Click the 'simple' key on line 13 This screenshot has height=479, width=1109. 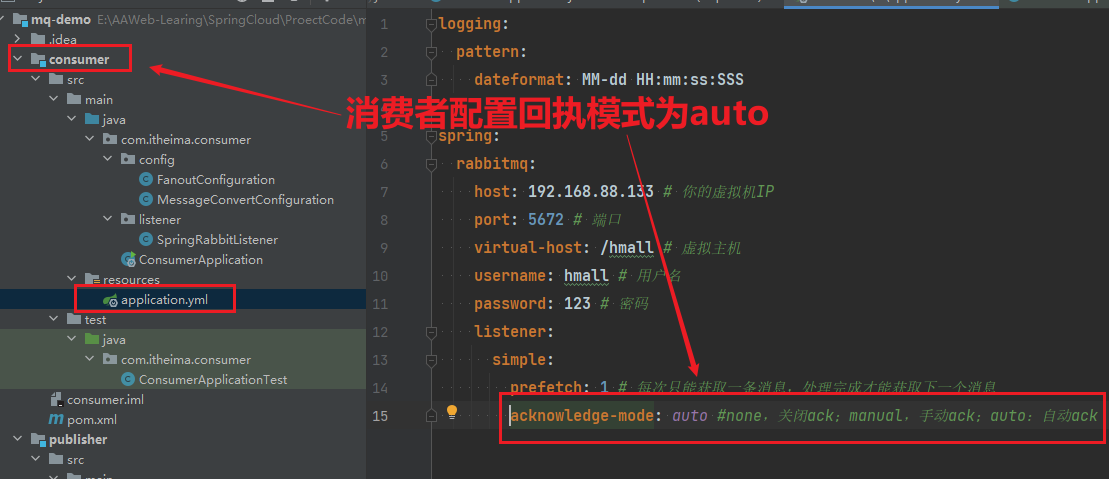519,359
